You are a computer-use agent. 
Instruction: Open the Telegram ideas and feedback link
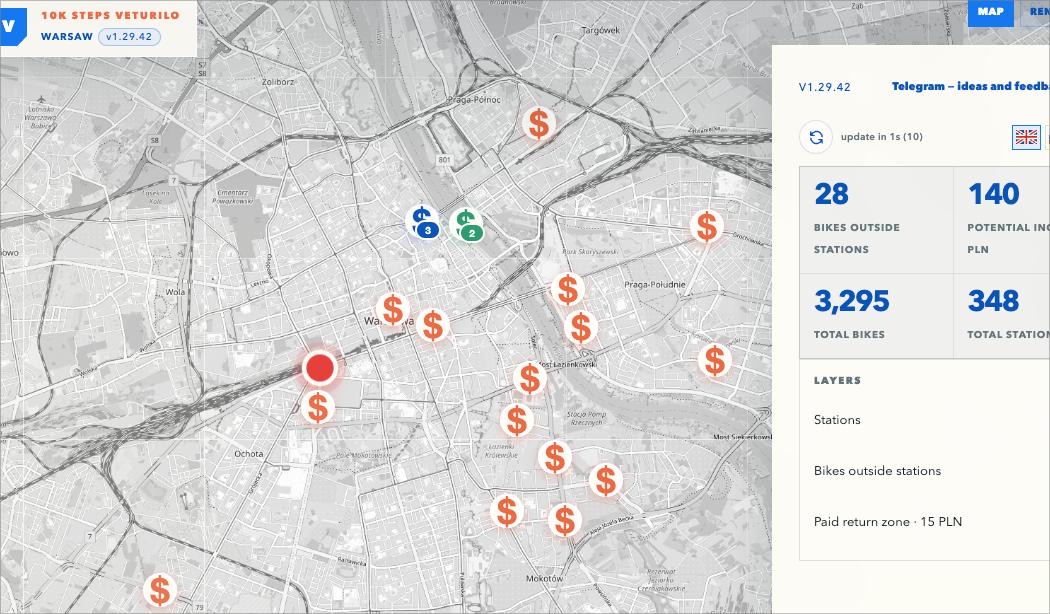(970, 86)
